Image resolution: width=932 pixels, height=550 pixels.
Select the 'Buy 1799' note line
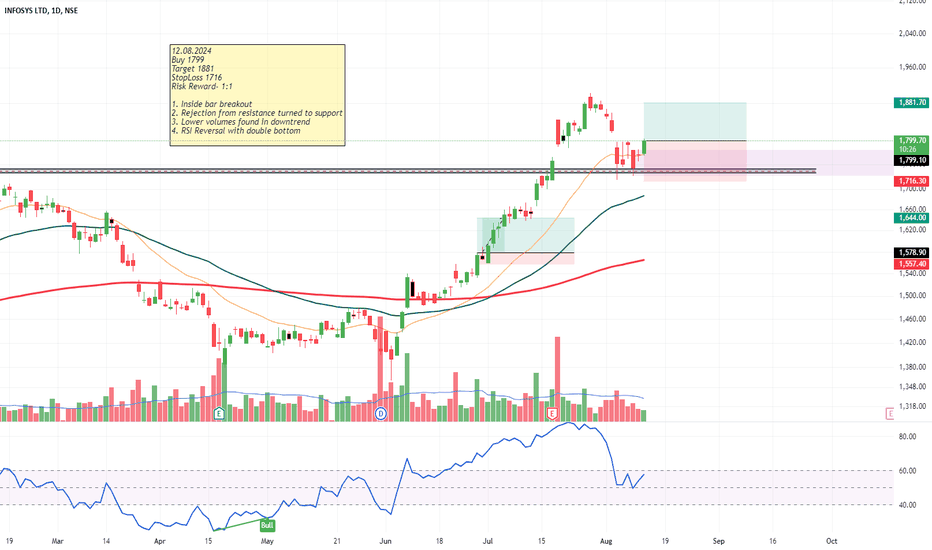[x=188, y=60]
